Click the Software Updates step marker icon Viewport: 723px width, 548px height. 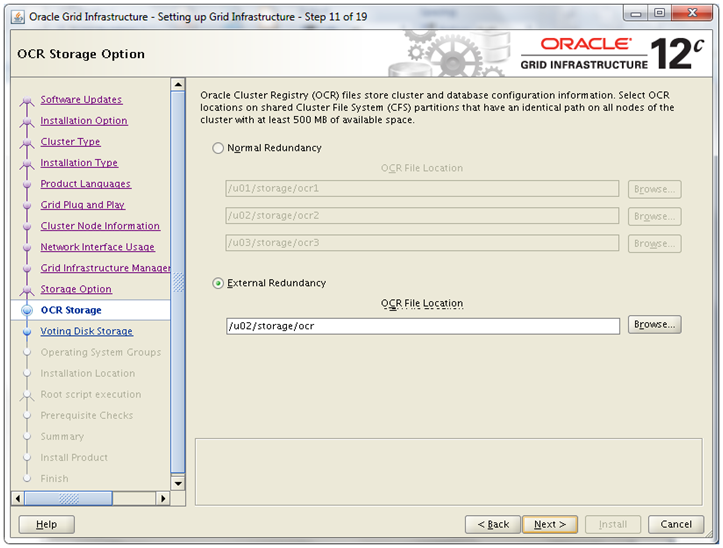click(27, 101)
